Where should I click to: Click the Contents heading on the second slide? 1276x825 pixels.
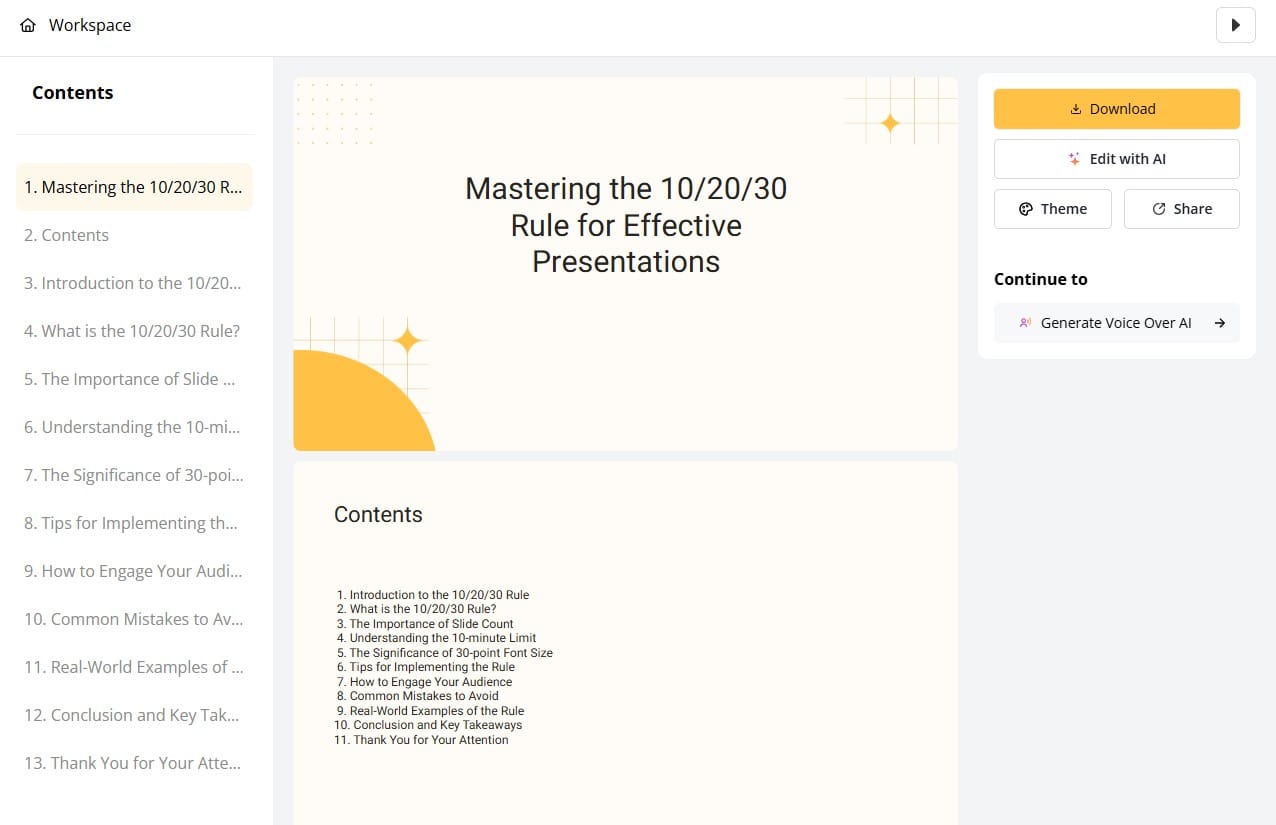[378, 515]
